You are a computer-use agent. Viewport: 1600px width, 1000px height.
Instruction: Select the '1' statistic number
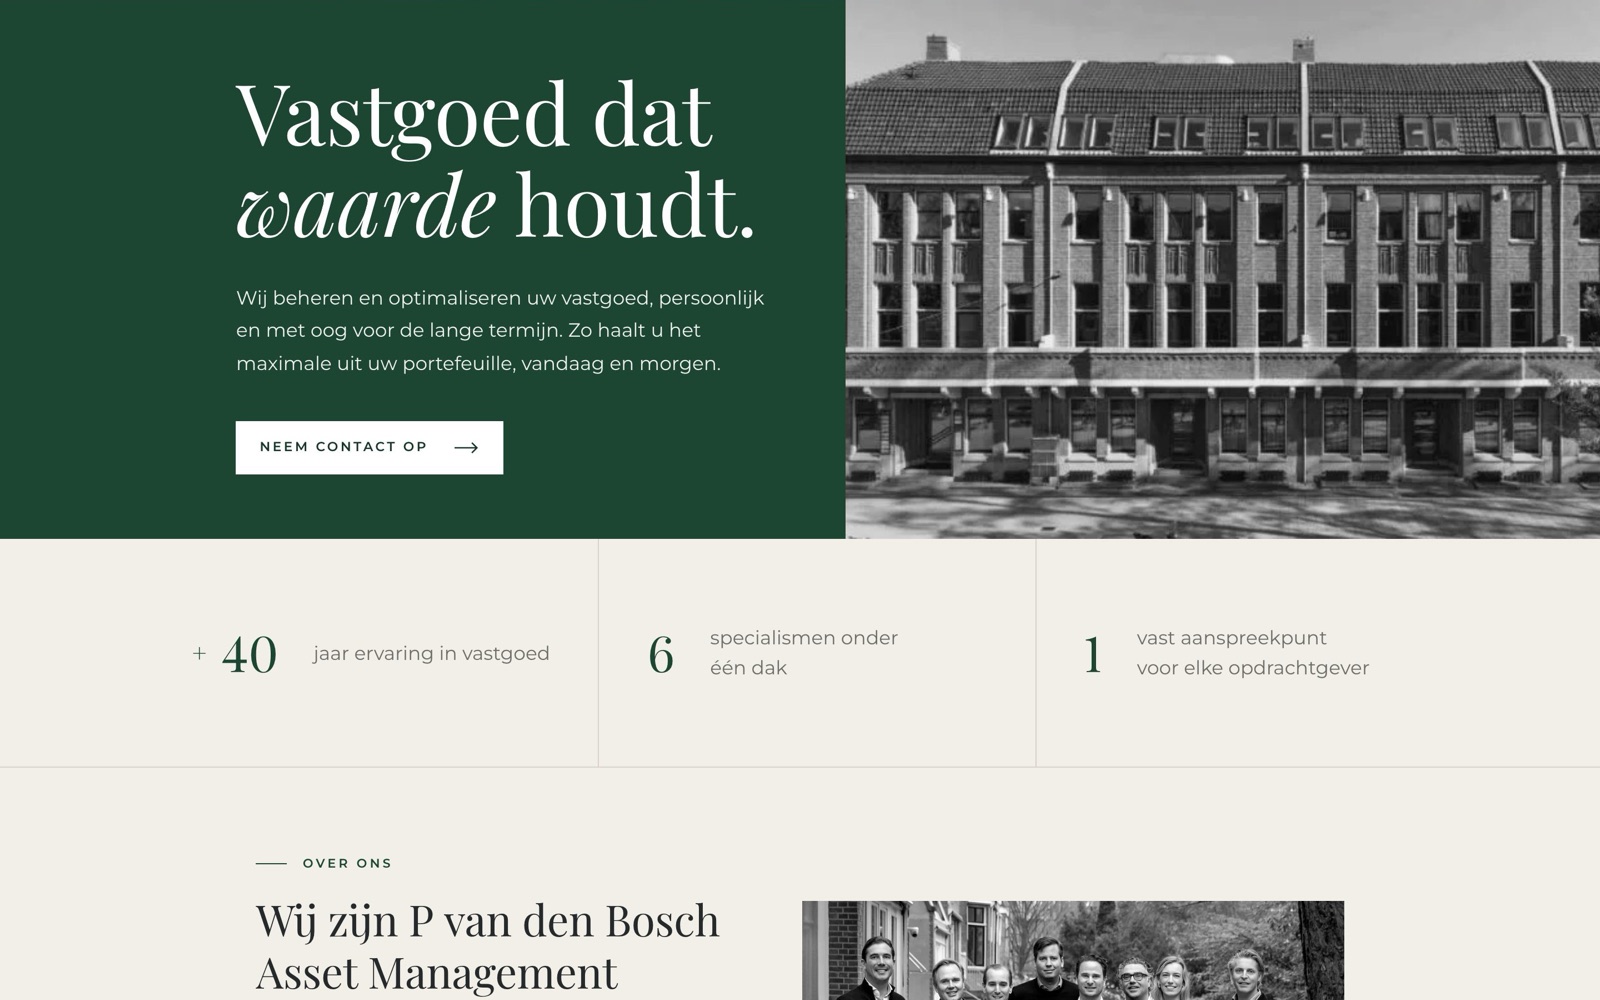(x=1093, y=655)
